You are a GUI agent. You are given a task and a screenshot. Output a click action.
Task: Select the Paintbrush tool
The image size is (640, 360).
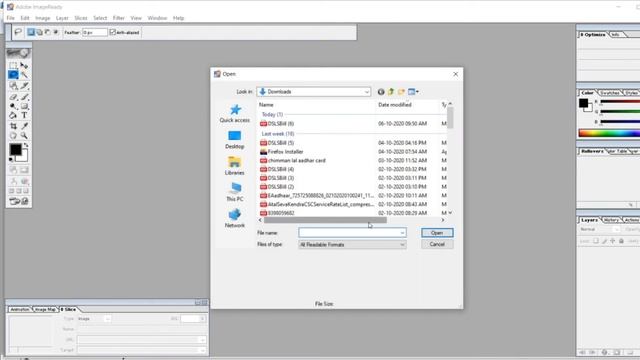(x=24, y=97)
